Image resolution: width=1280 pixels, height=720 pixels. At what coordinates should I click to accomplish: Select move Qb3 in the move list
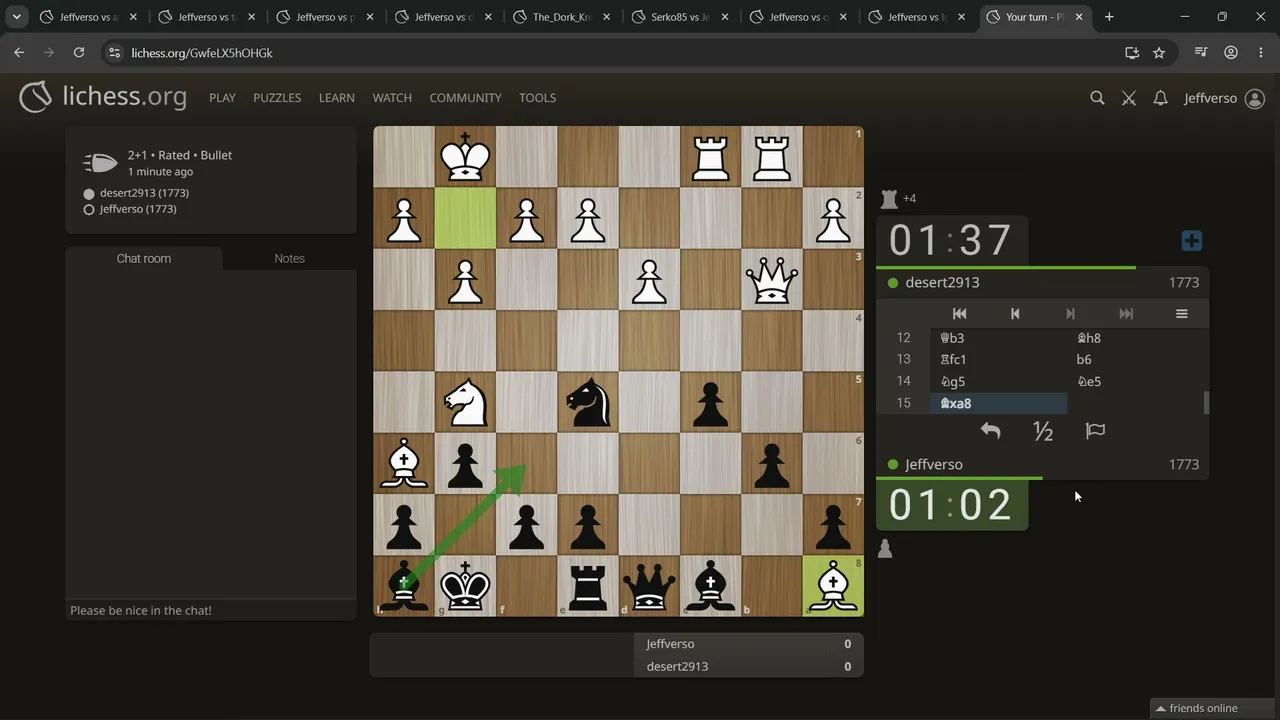998,338
